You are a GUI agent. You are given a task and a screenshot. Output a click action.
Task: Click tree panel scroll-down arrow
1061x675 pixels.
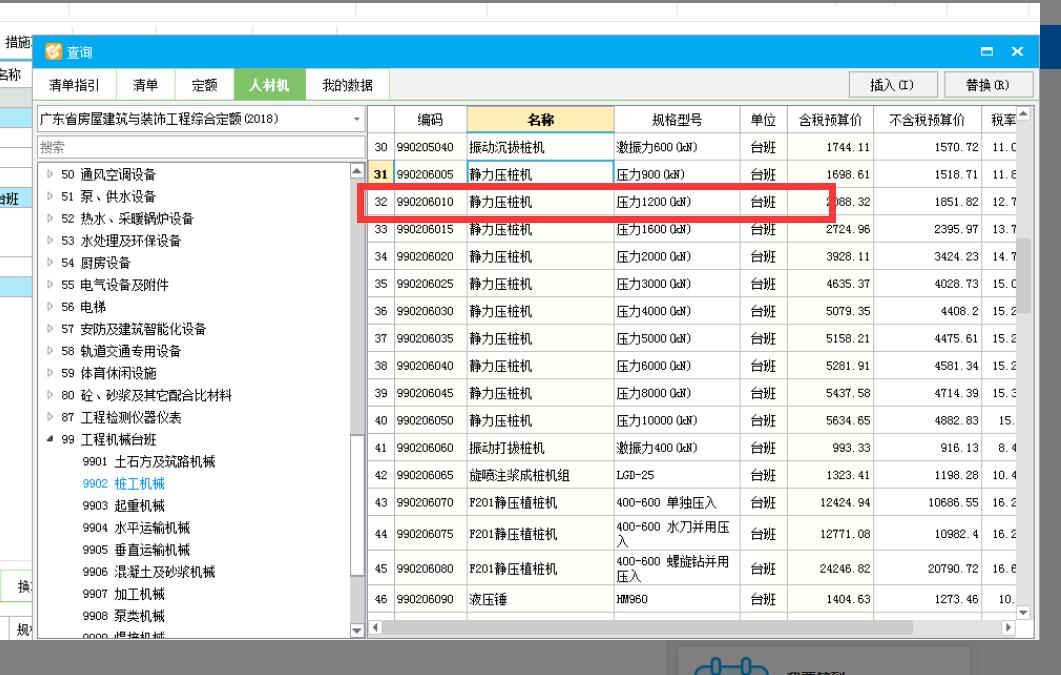click(x=357, y=630)
